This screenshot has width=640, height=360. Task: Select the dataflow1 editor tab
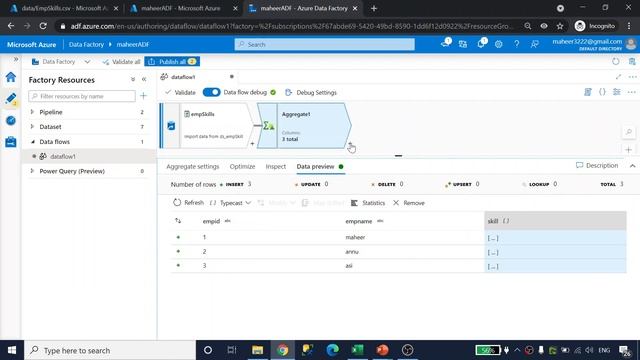click(183, 77)
